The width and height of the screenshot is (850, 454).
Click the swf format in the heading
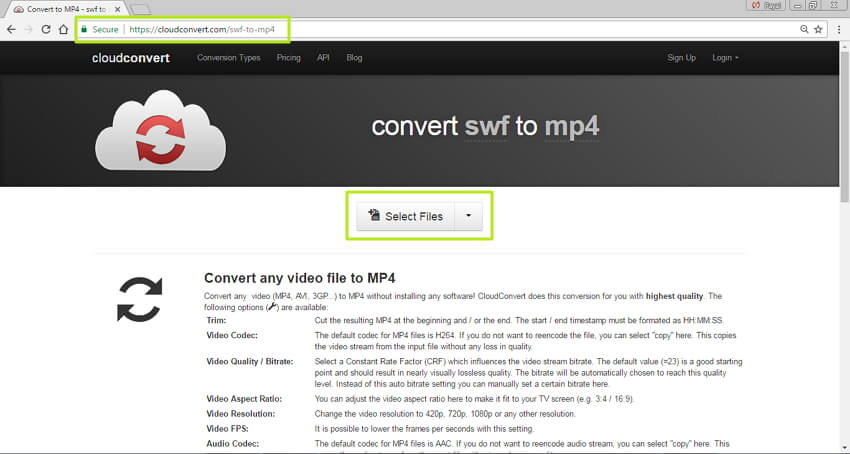point(487,126)
